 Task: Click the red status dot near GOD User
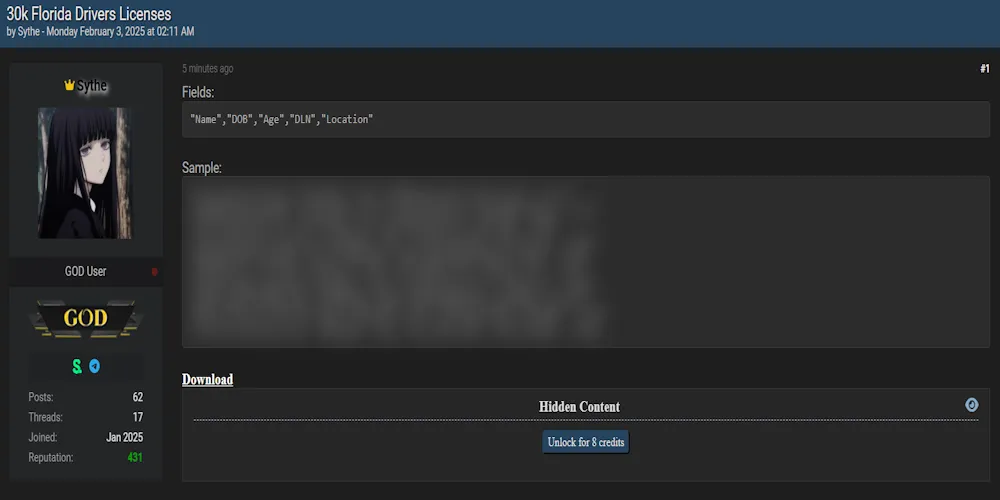pyautogui.click(x=154, y=272)
